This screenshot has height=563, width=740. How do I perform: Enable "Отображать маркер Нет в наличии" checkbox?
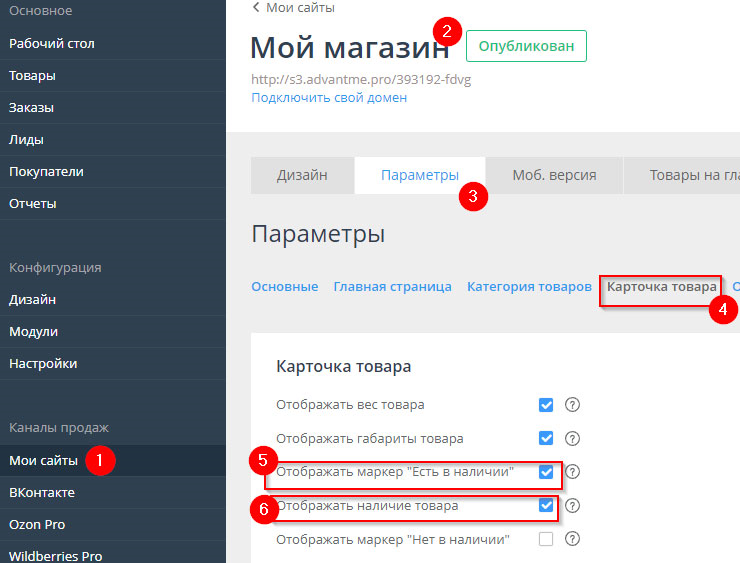click(546, 539)
